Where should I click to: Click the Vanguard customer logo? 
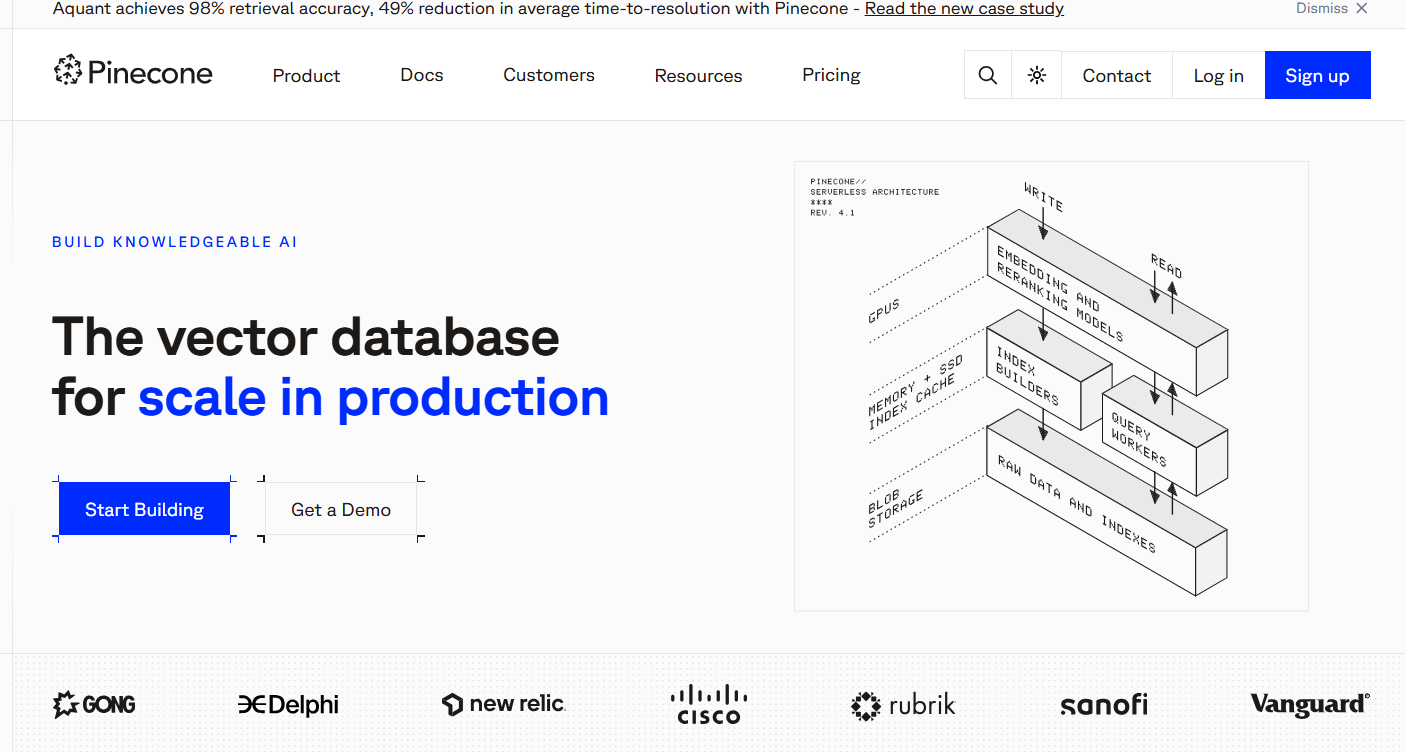pos(1310,704)
